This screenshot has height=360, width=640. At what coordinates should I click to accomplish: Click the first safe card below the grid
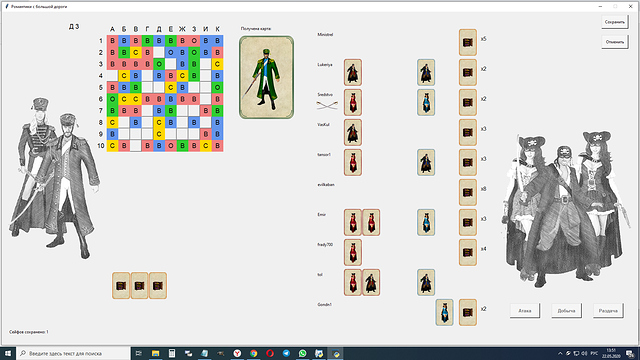pos(121,286)
